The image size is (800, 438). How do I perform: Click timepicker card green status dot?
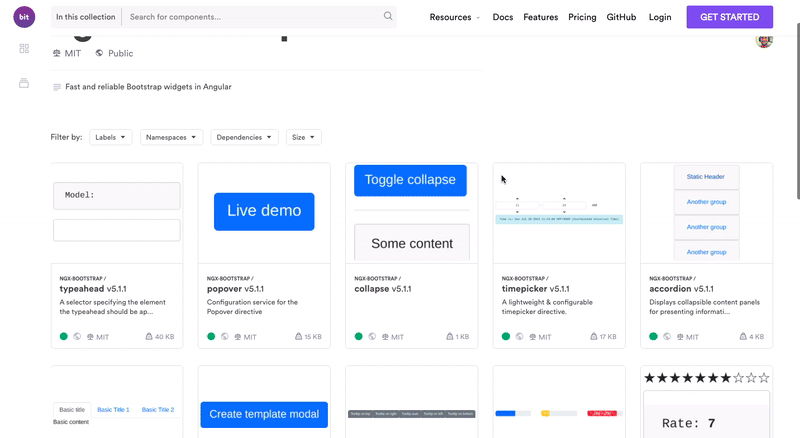coord(506,336)
